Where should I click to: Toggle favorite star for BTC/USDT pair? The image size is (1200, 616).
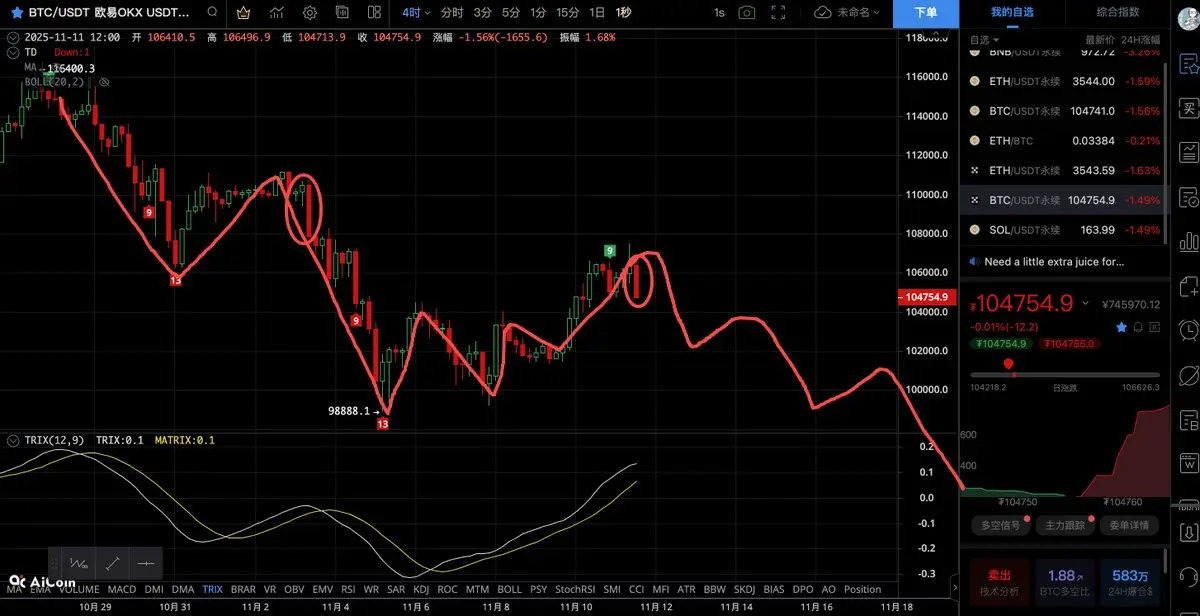click(x=17, y=13)
